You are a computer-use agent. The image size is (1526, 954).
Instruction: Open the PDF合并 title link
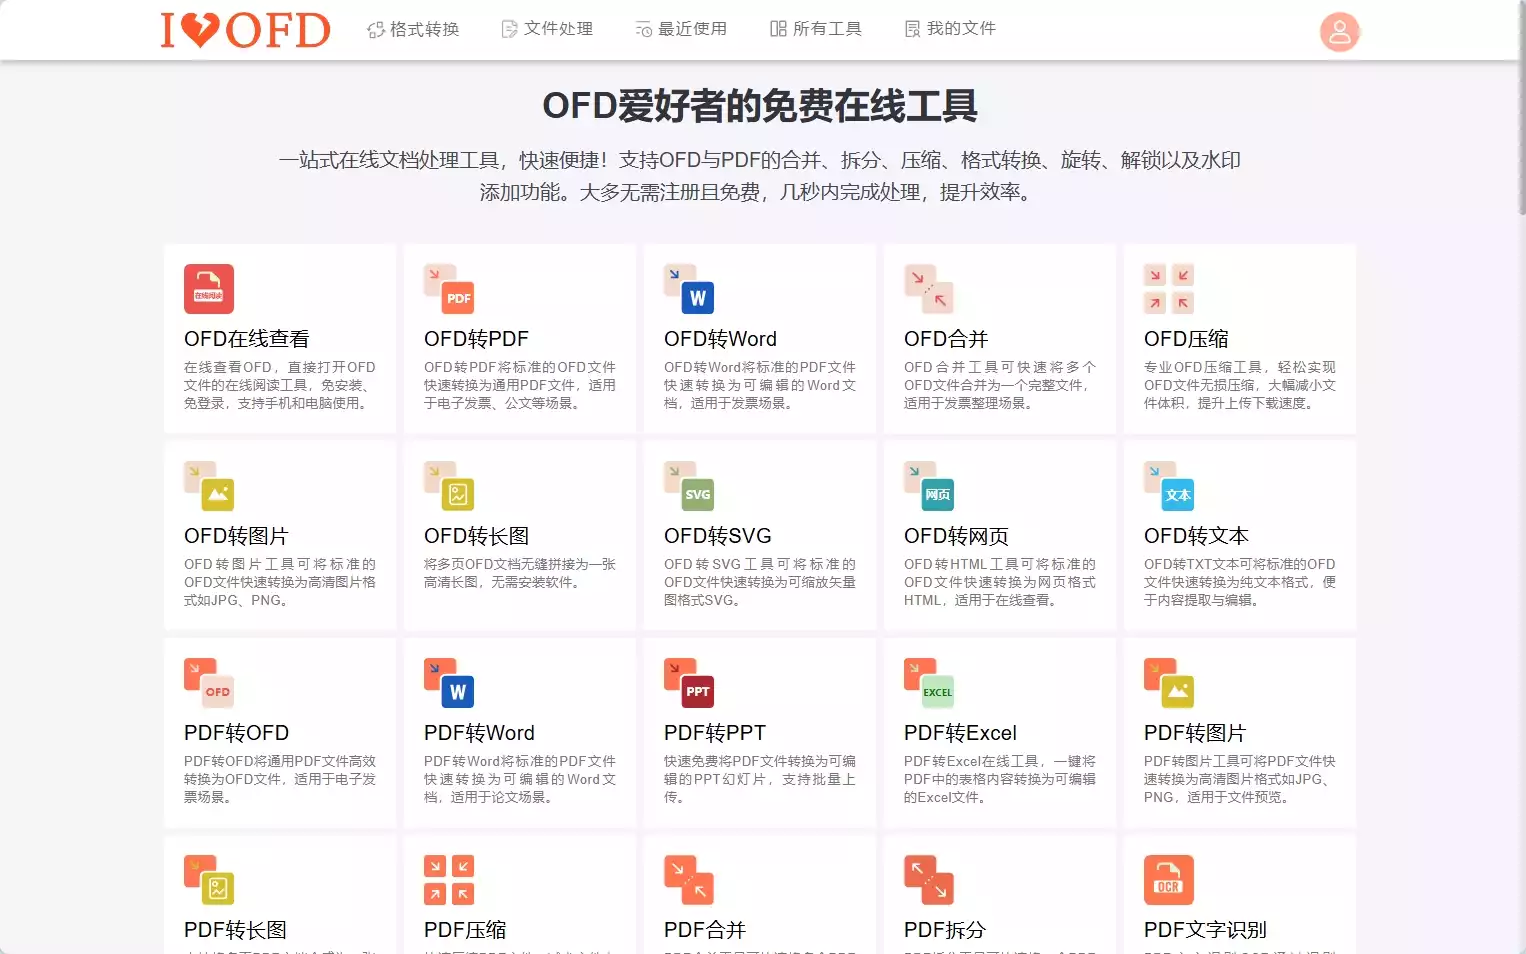tap(705, 930)
